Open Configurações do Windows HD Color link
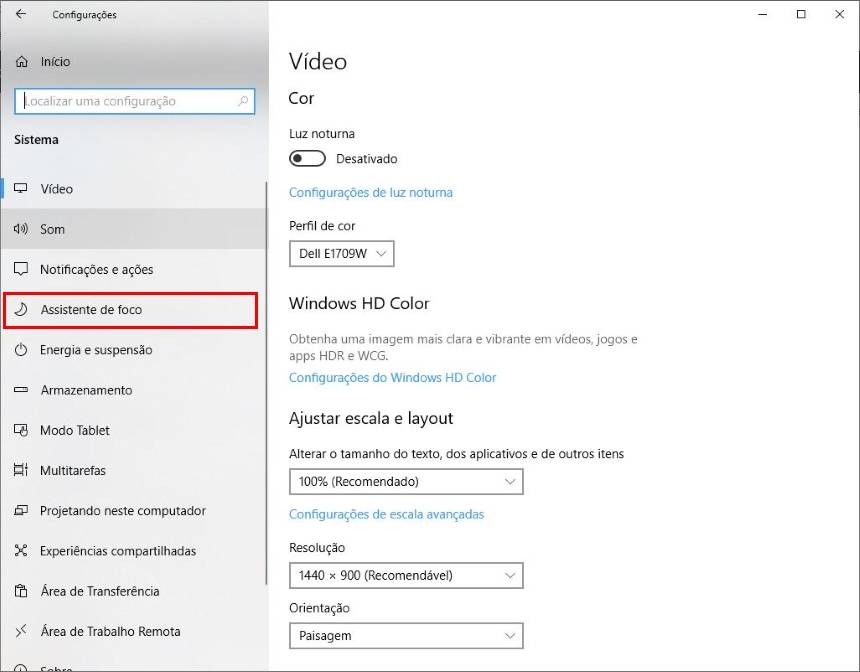 [393, 377]
